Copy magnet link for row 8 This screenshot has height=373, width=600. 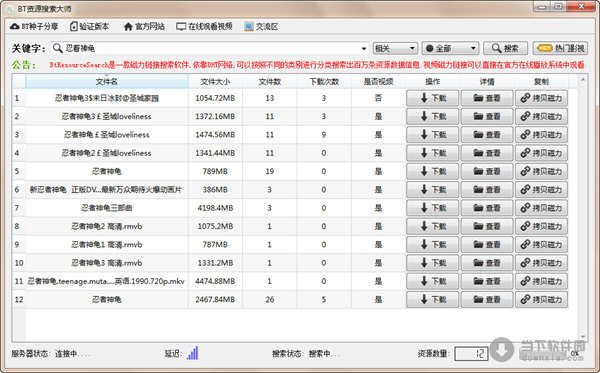click(x=541, y=226)
